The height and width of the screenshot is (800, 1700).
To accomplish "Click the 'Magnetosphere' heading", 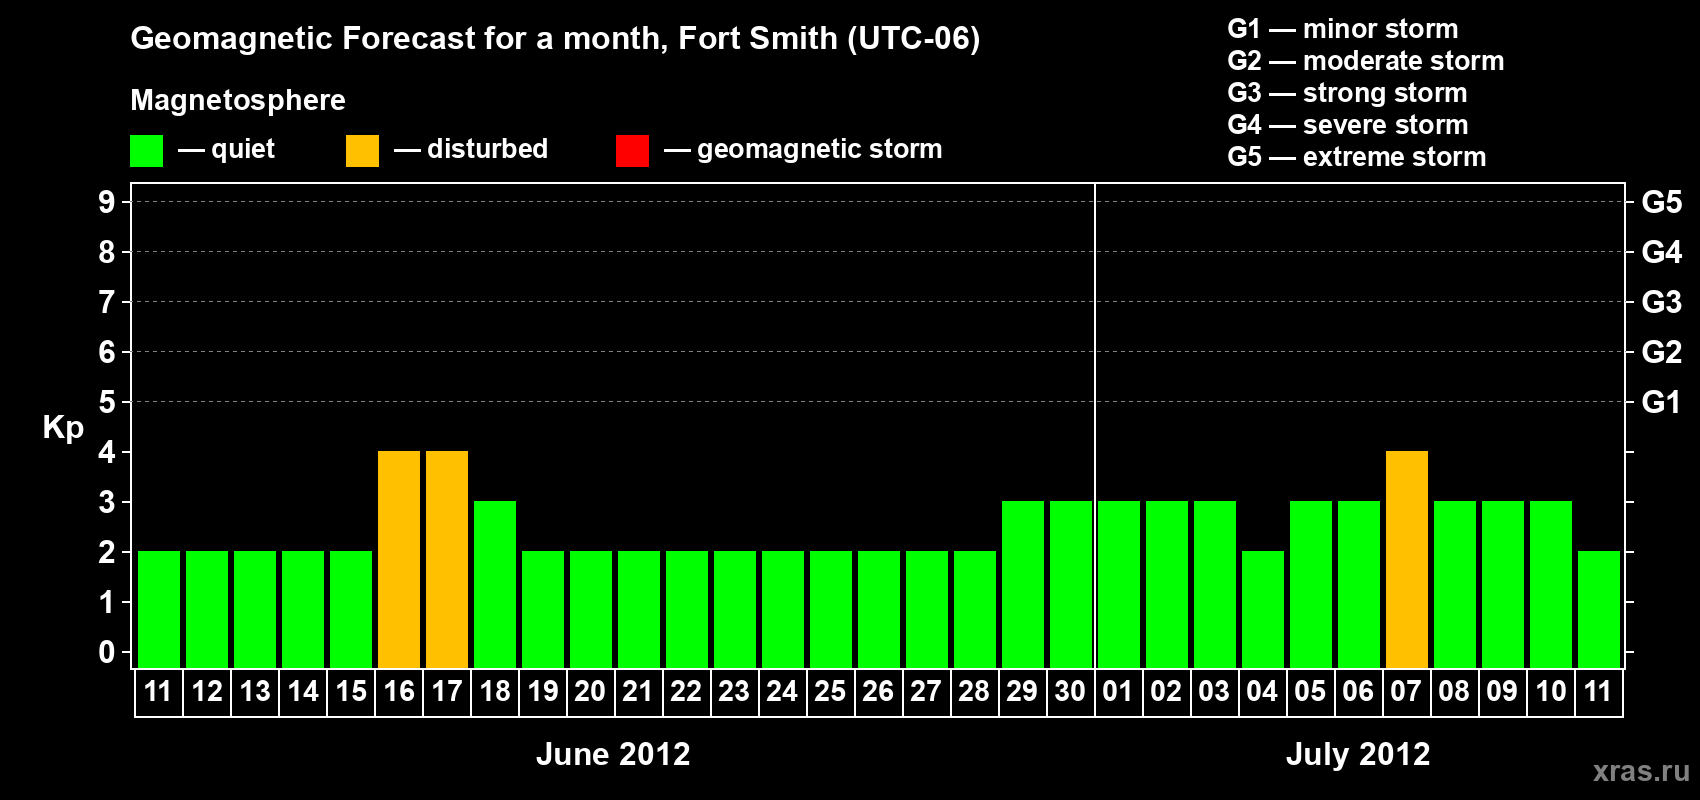I will pos(238,100).
